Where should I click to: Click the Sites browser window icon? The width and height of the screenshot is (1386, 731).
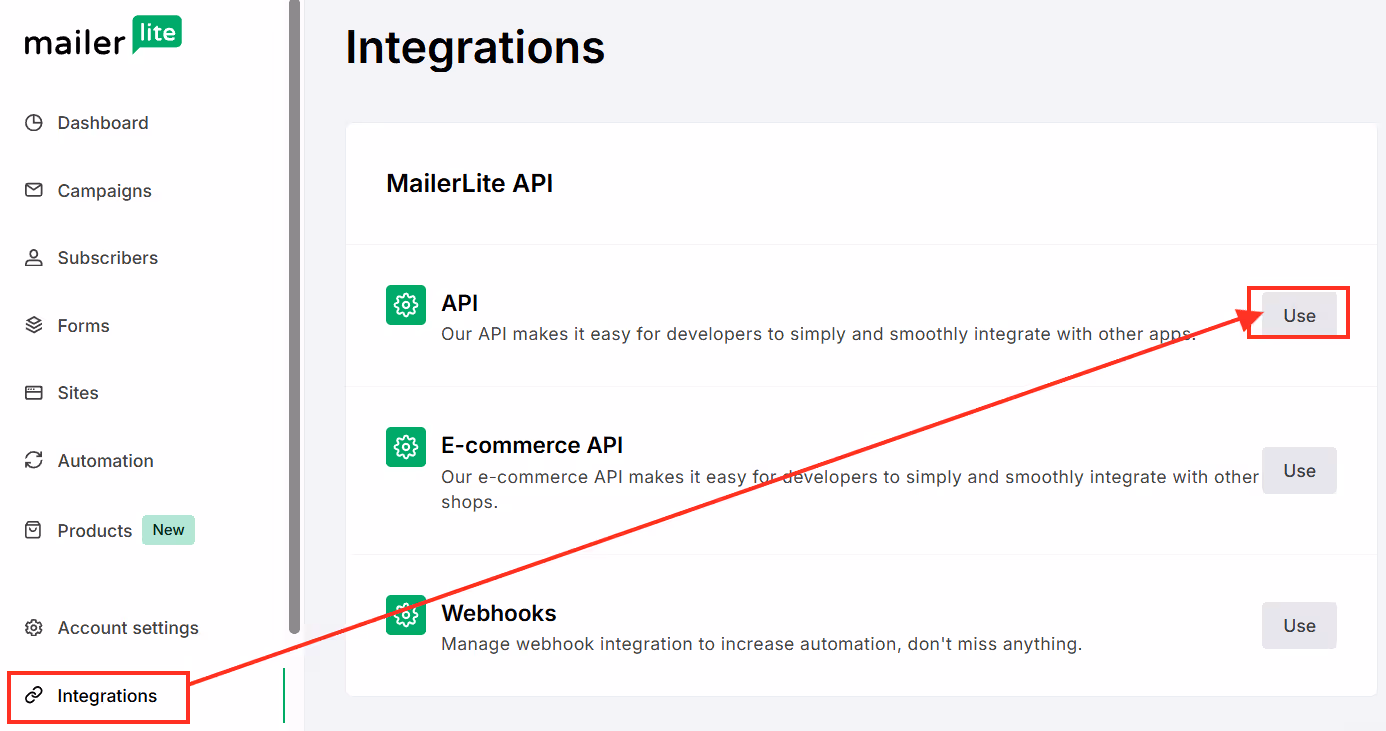tap(34, 393)
